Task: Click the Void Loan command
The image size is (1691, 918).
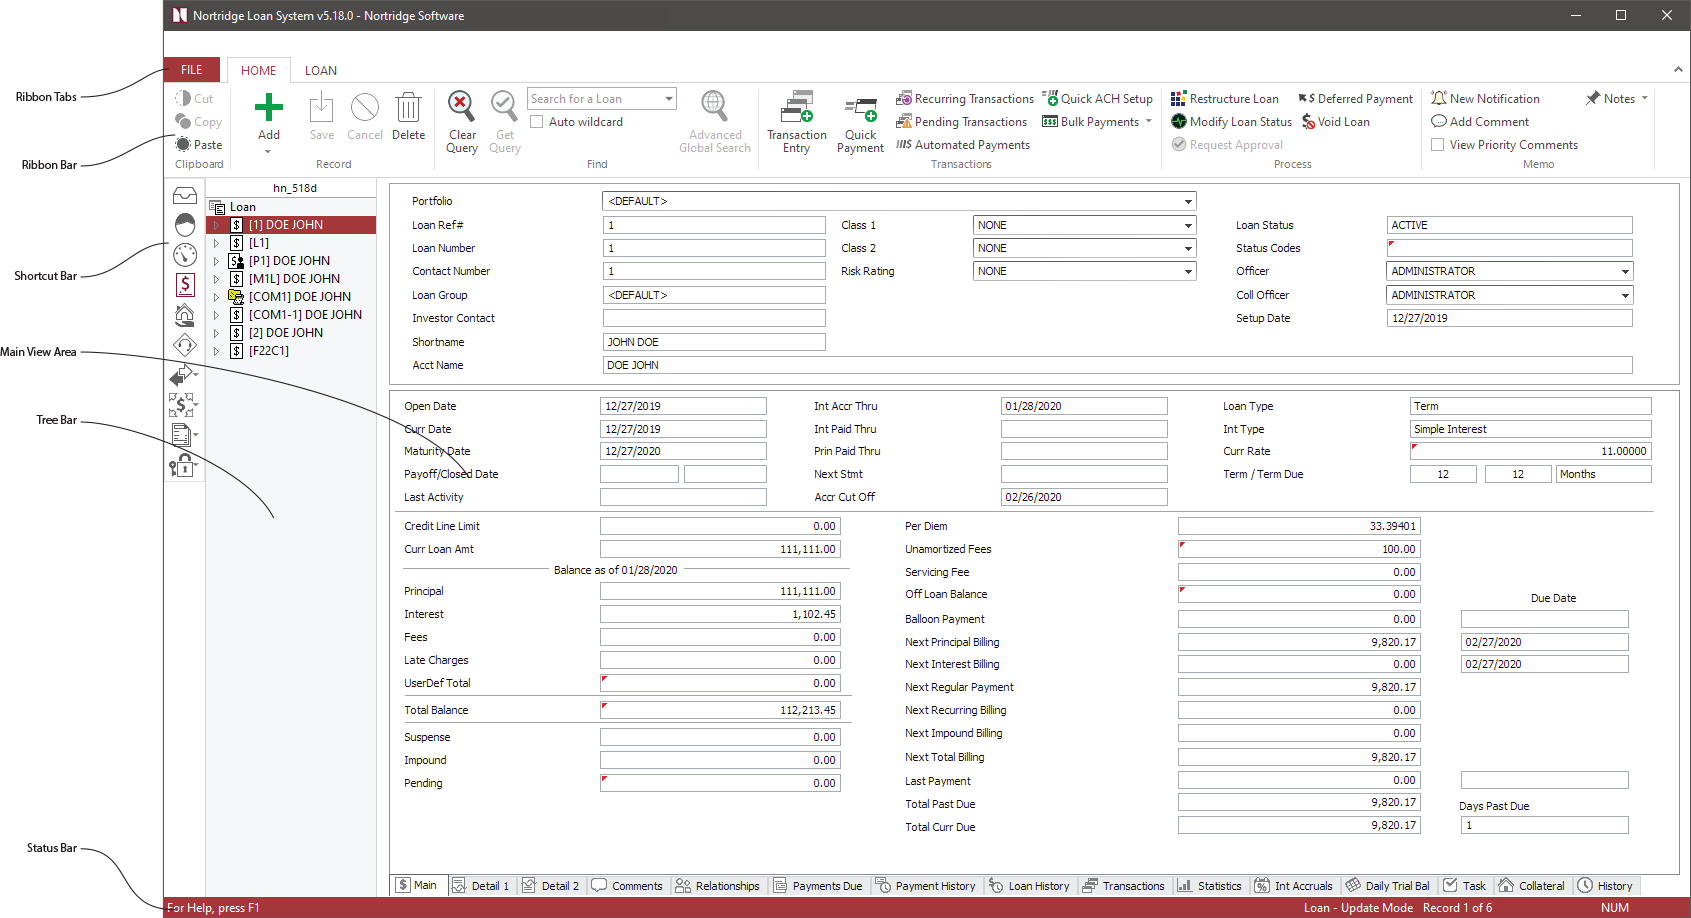Action: [1336, 122]
